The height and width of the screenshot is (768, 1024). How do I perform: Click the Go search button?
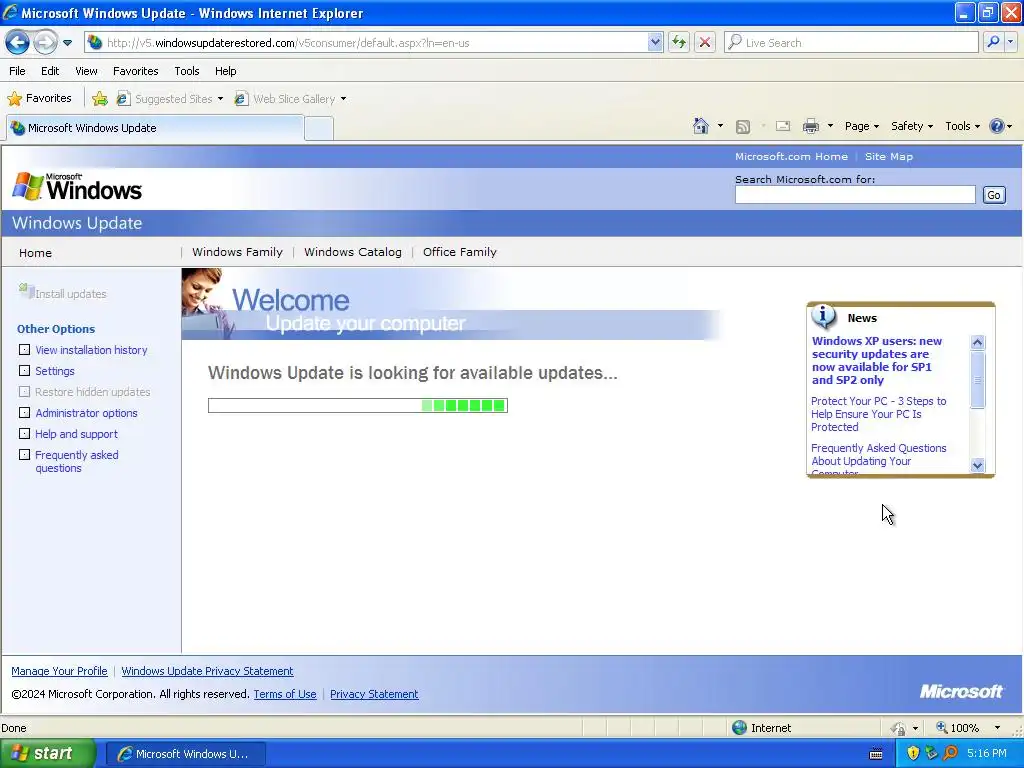[x=994, y=195]
